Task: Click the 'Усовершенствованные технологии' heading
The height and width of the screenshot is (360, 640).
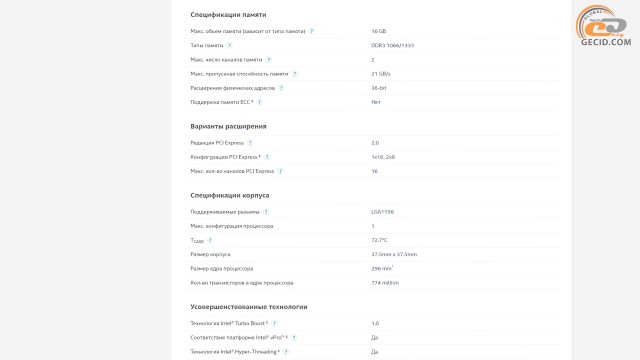Action: click(249, 307)
